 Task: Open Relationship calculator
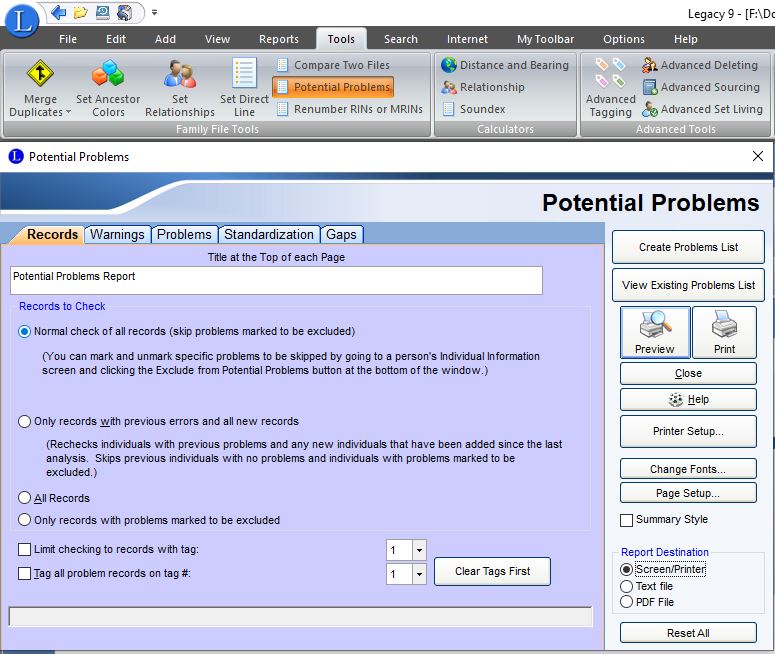483,87
